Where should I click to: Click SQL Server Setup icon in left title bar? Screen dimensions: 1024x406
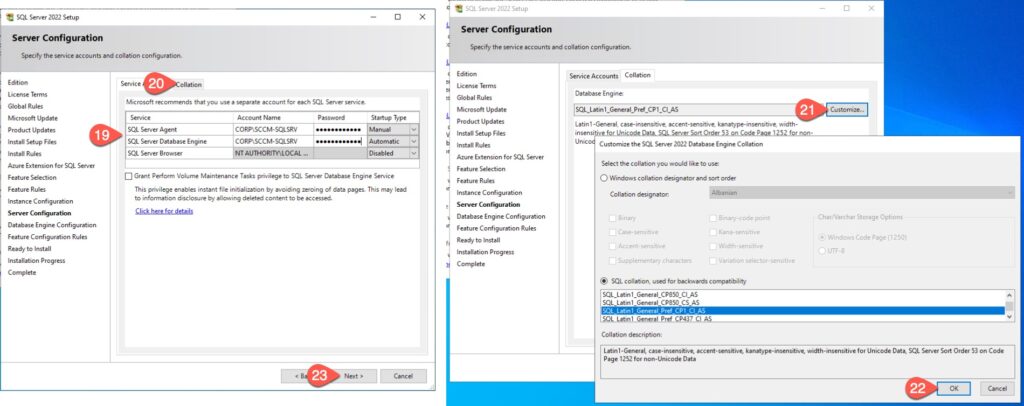(x=10, y=16)
